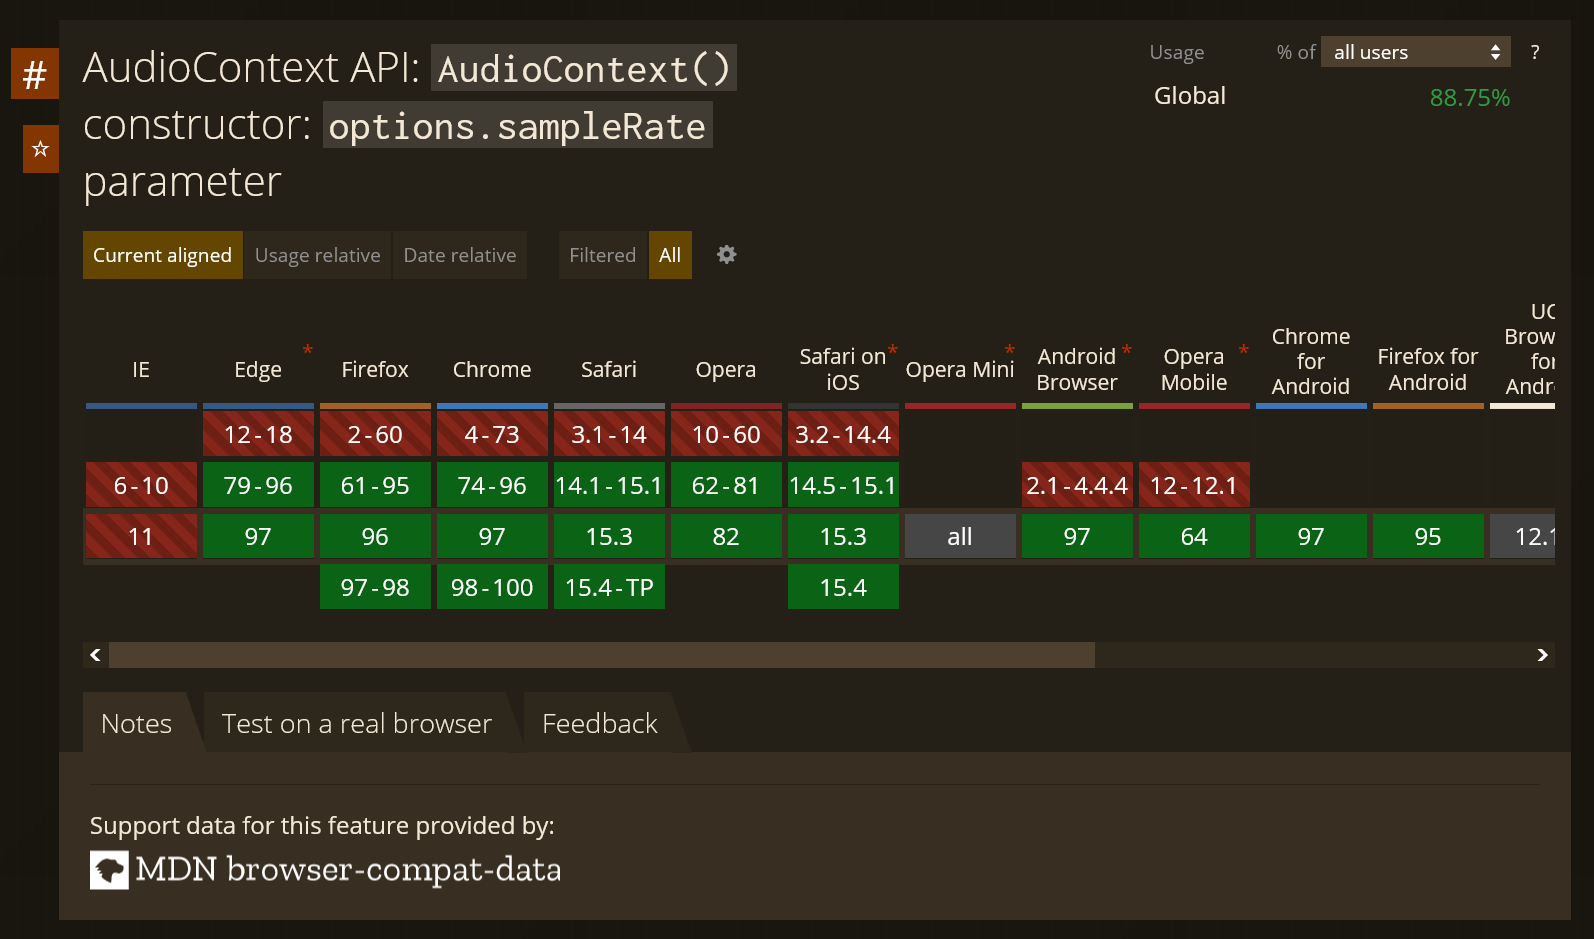Select Current aligned view mode
1594x939 pixels.
tap(162, 255)
